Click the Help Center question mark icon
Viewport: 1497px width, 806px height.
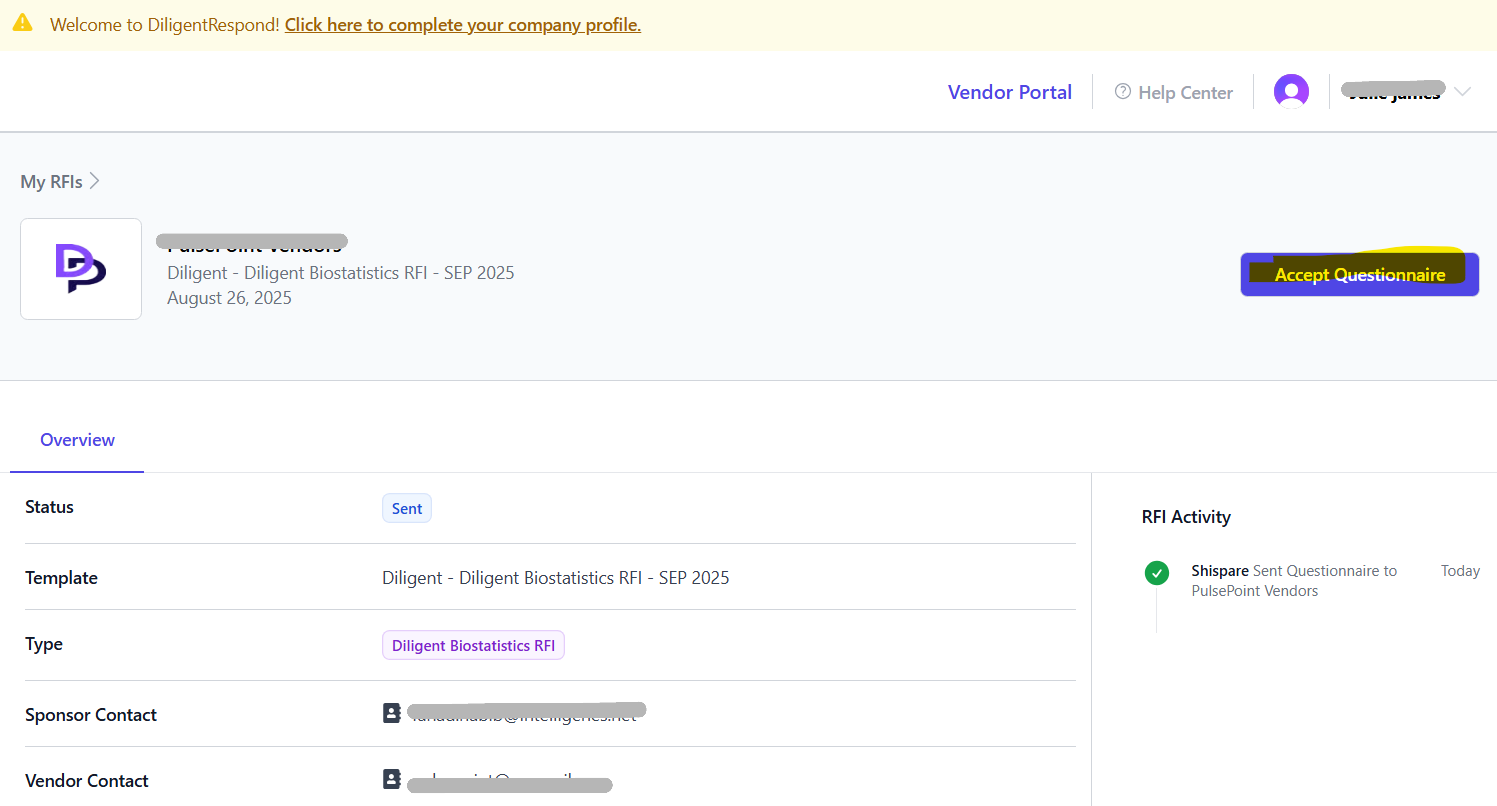pos(1122,92)
